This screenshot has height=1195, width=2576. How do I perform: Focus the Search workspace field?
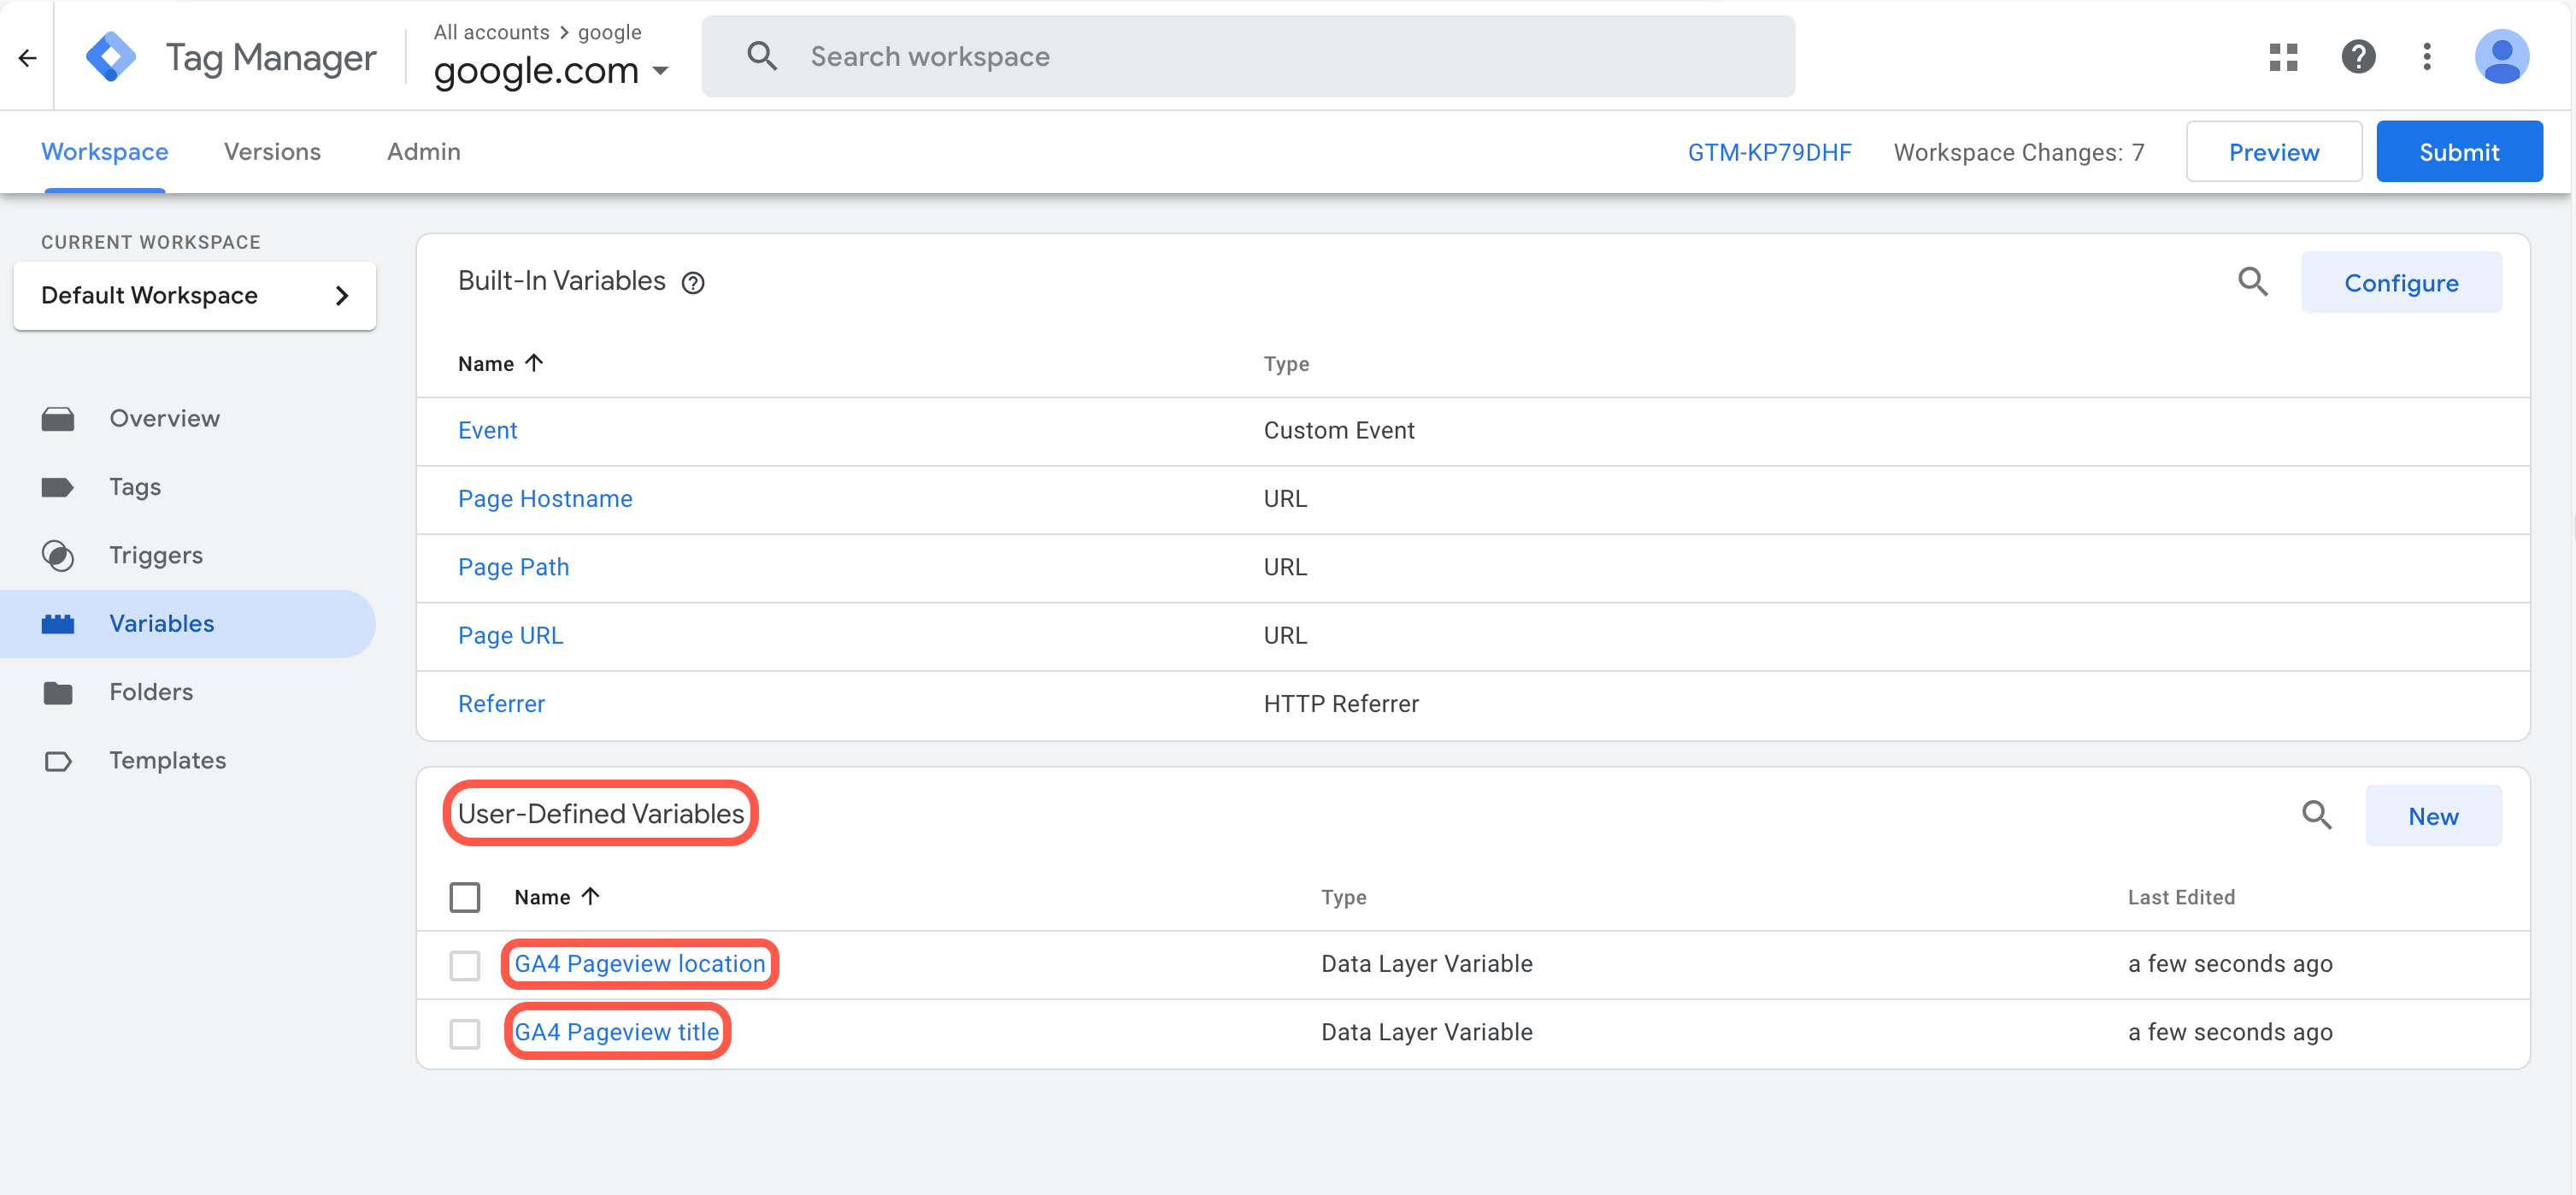click(x=1248, y=57)
